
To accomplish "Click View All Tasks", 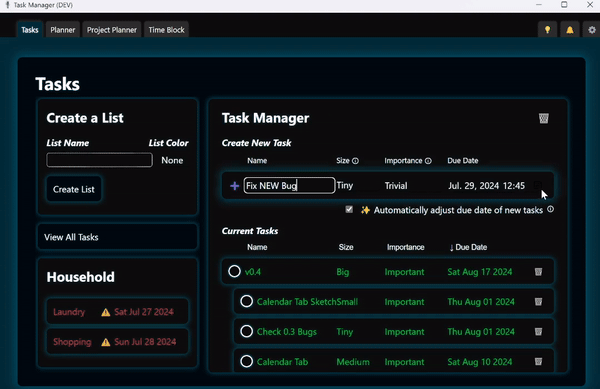I will (117, 237).
